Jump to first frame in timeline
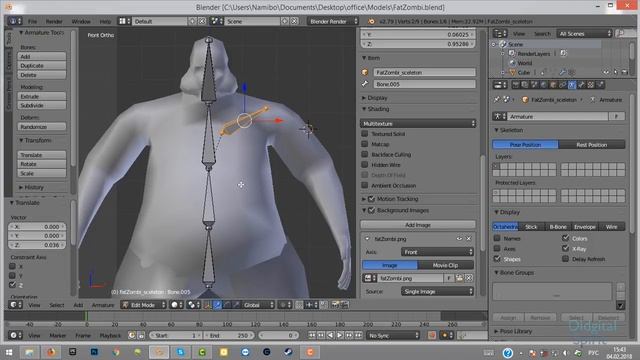 click(312, 336)
